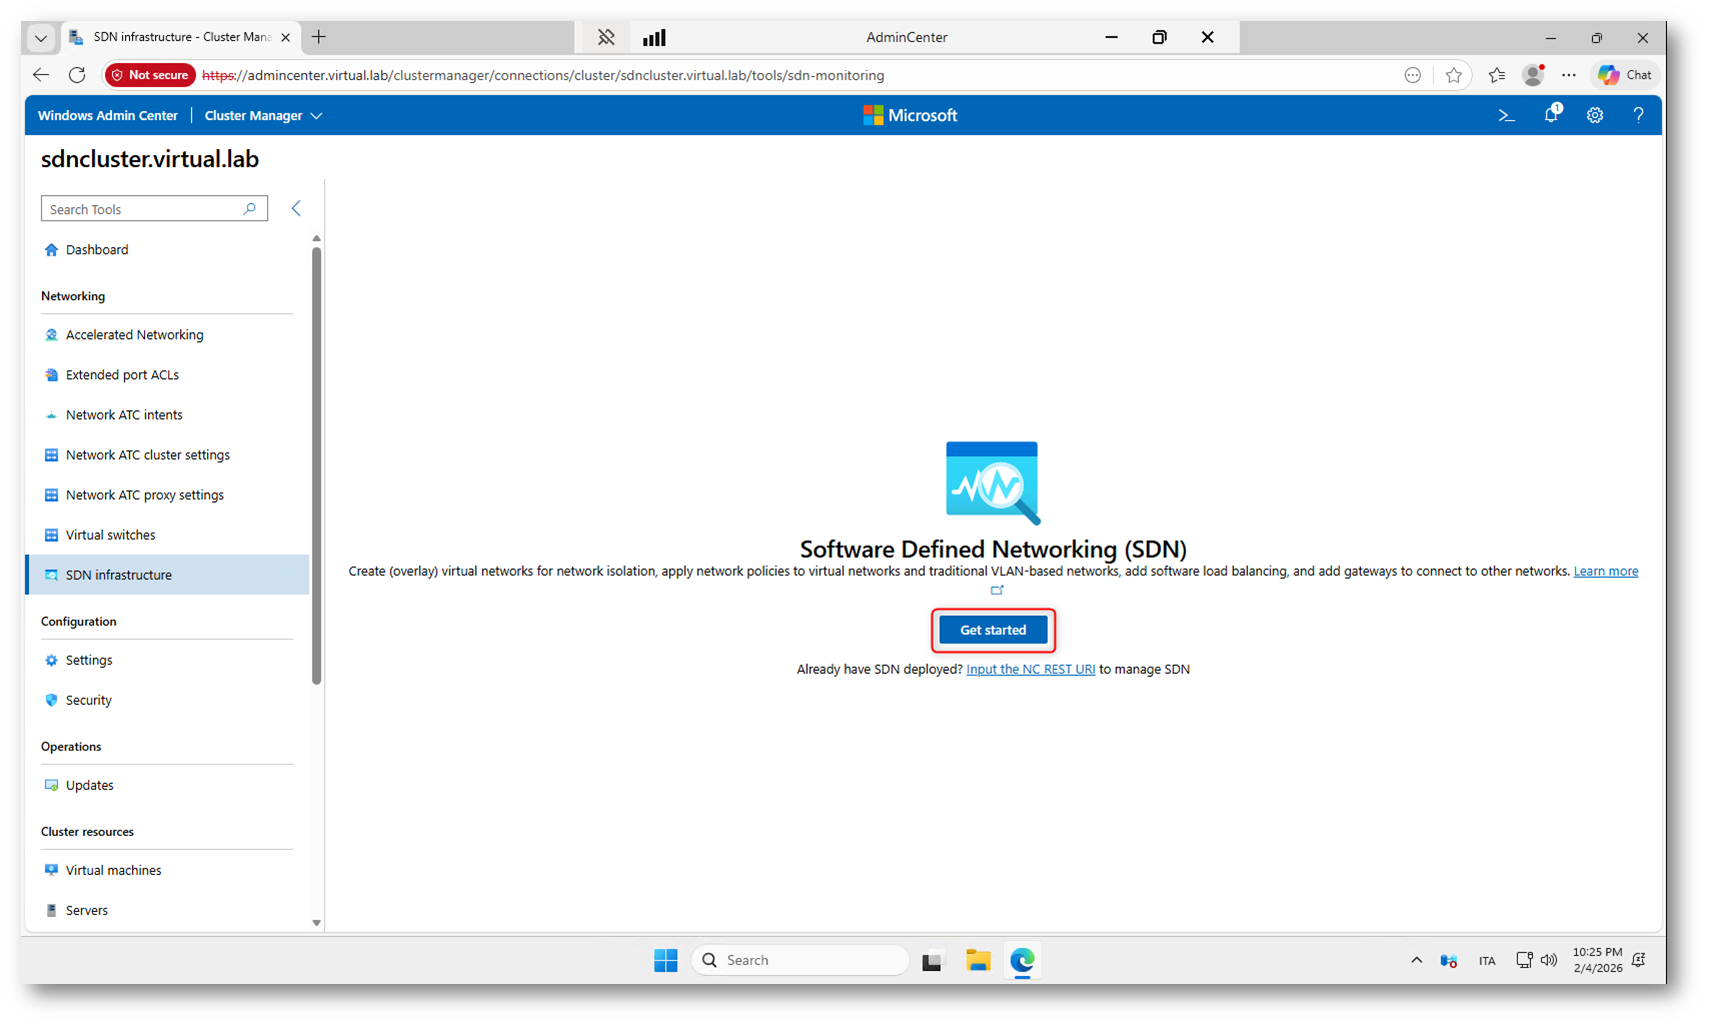Screen dimensions: 1709x1026
Task: Click the help question mark icon
Action: [1638, 116]
